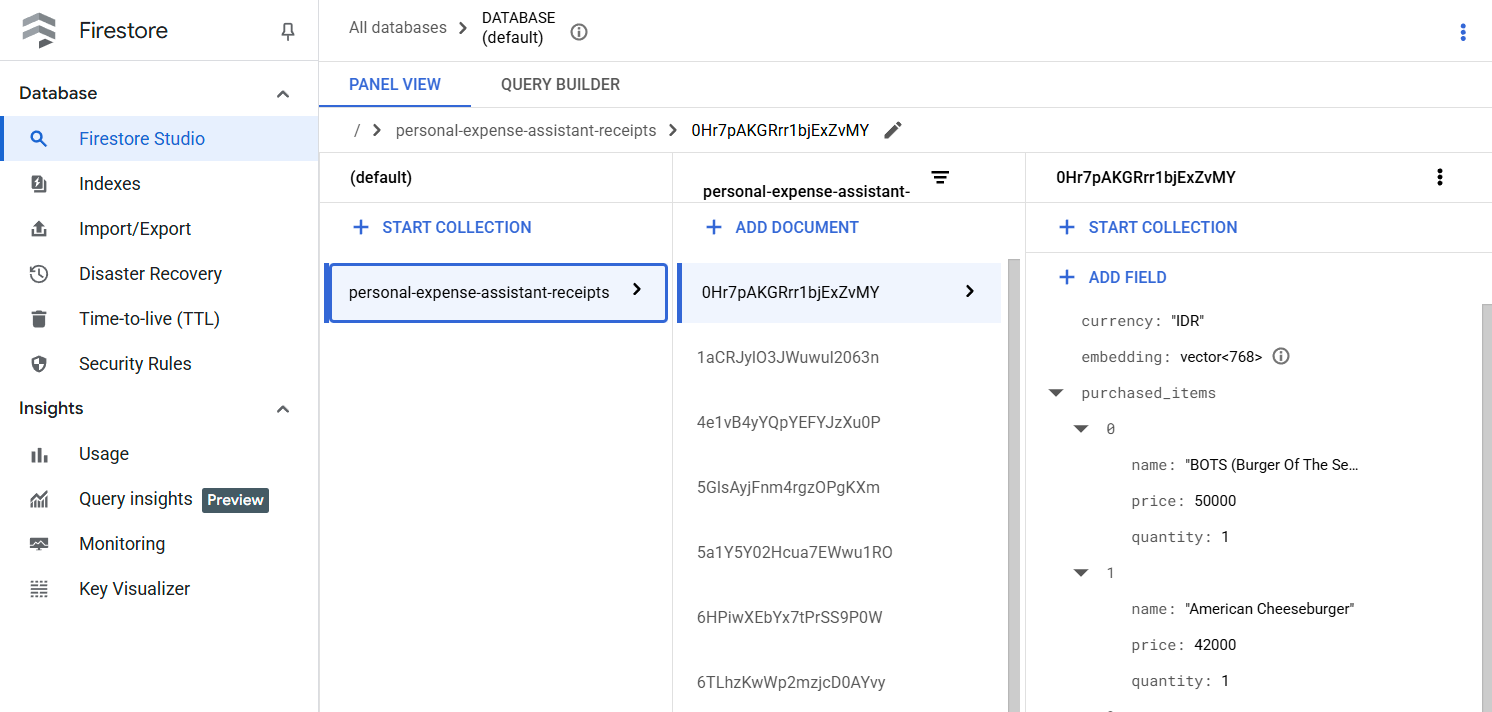This screenshot has width=1492, height=712.
Task: Go to All databases breadcrumb
Action: coord(397,28)
